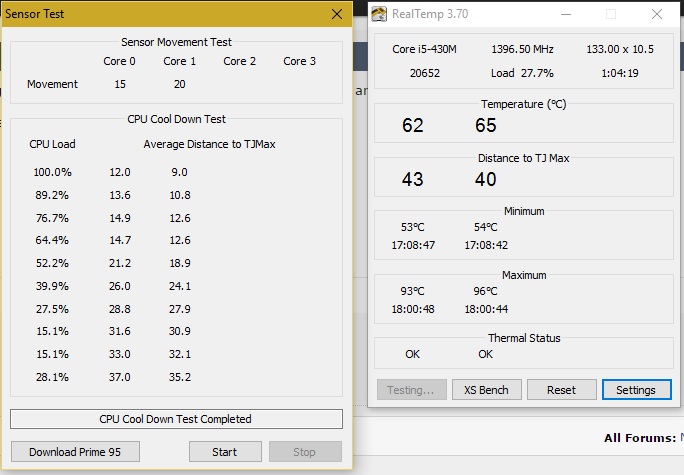The width and height of the screenshot is (684, 475).
Task: Click the 43 distance to TJ Max value
Action: (x=413, y=179)
